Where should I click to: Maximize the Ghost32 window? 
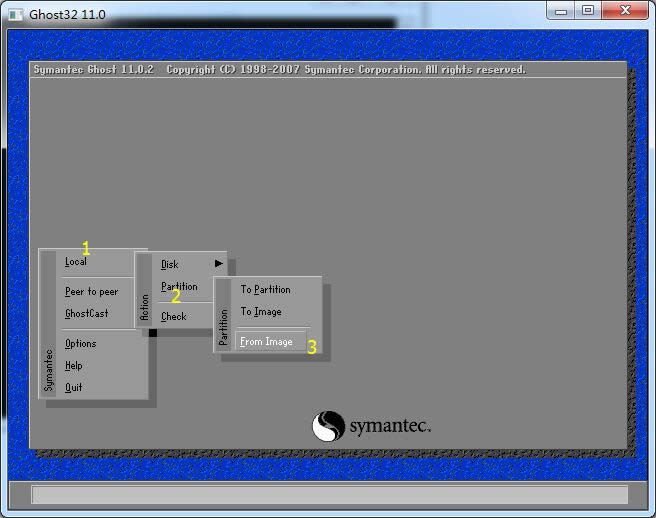pyautogui.click(x=588, y=11)
